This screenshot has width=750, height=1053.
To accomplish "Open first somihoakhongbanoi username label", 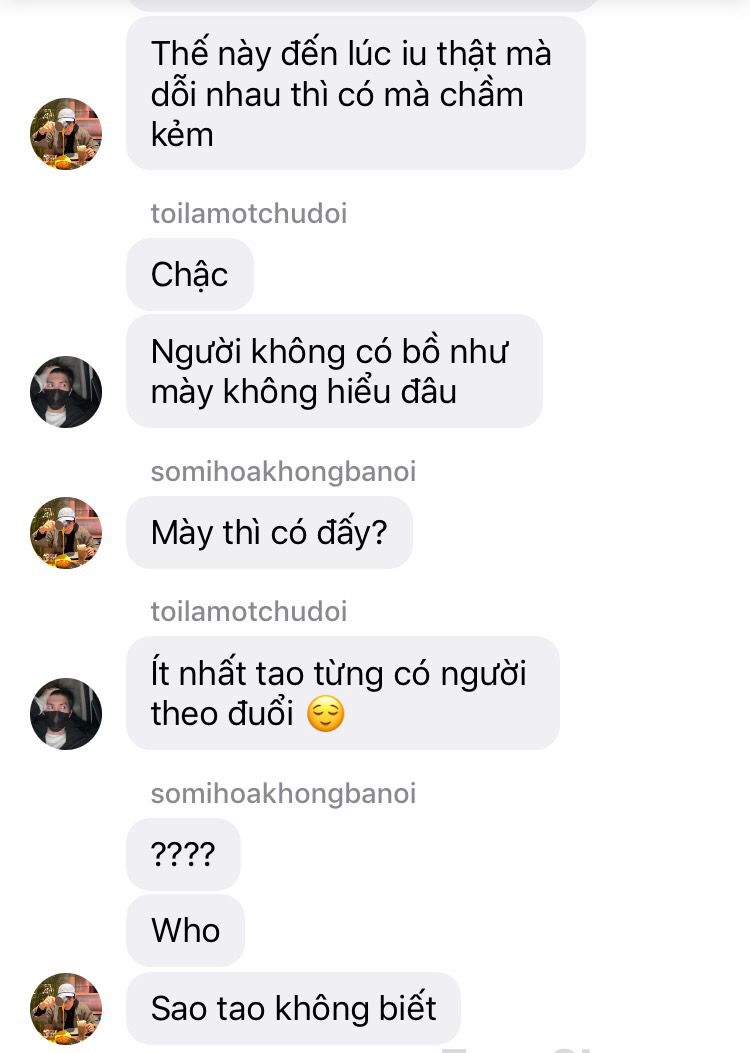I will coord(283,471).
